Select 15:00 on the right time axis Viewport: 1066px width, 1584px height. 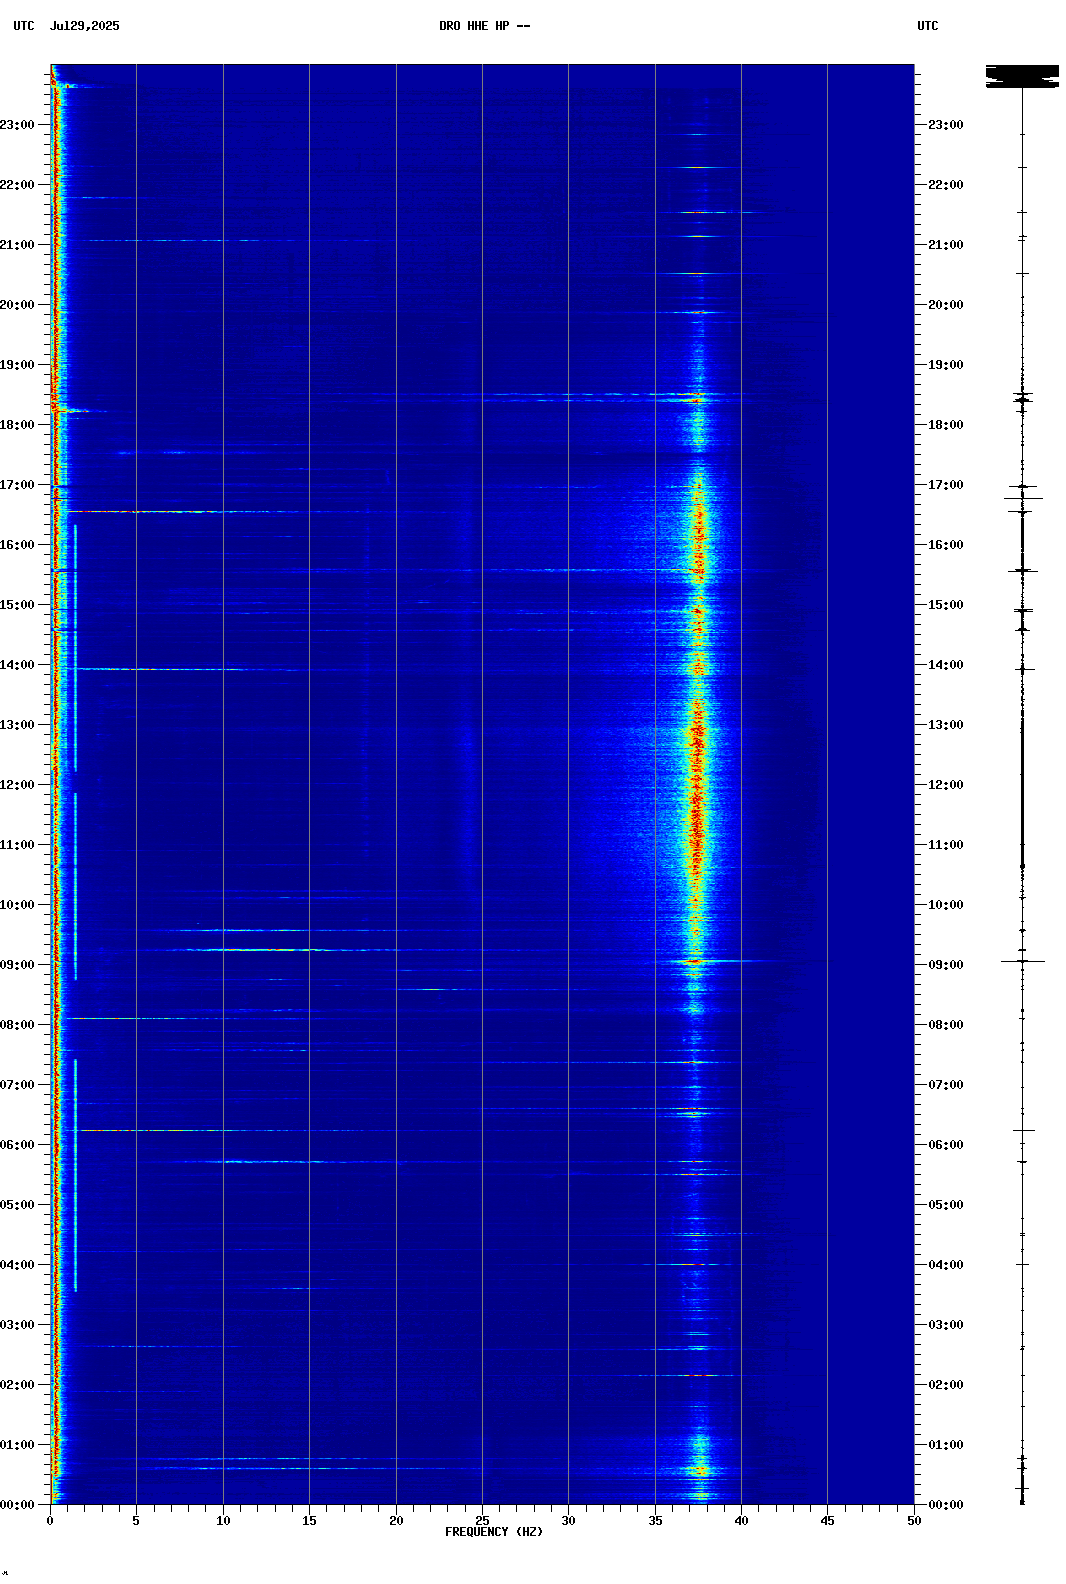pyautogui.click(x=946, y=605)
